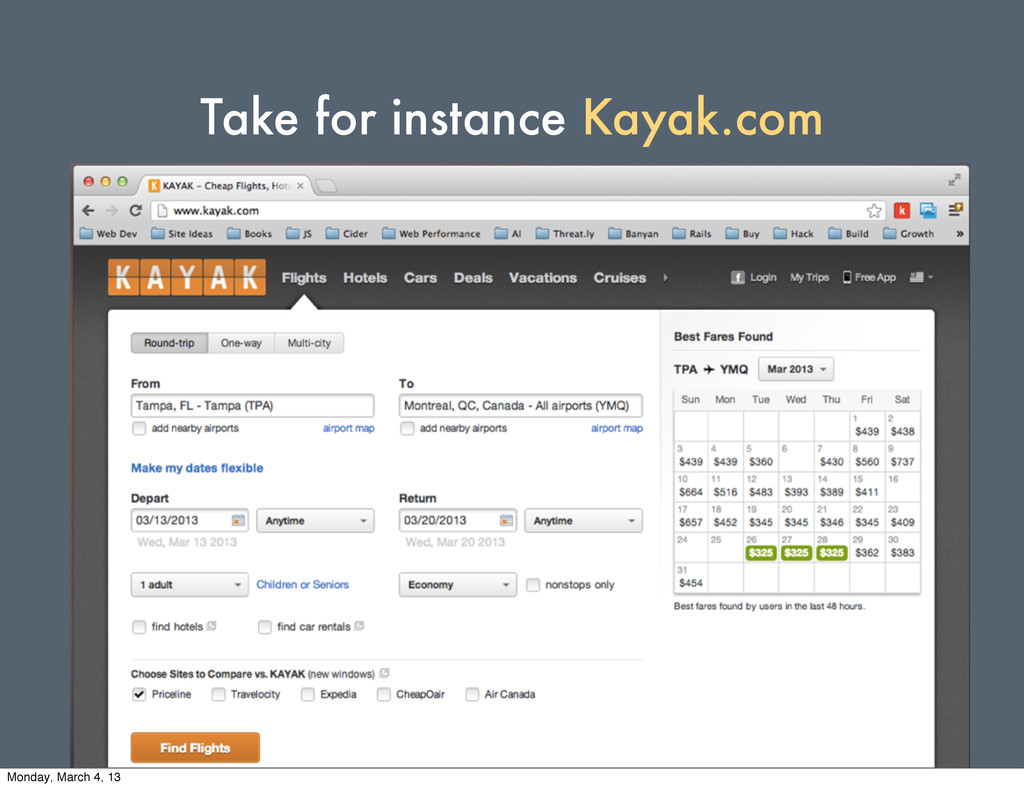Click the browser forward arrow
The image size is (1024, 788).
point(112,210)
